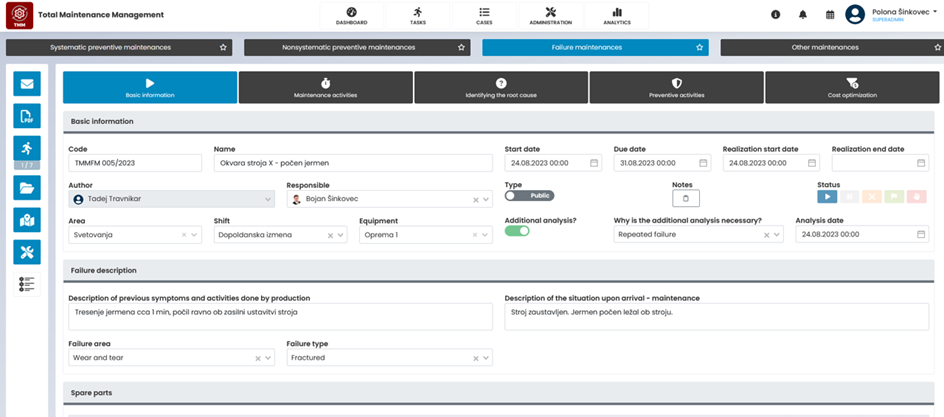This screenshot has height=417, width=944.
Task: Toggle the Public type switch
Action: pyautogui.click(x=529, y=196)
